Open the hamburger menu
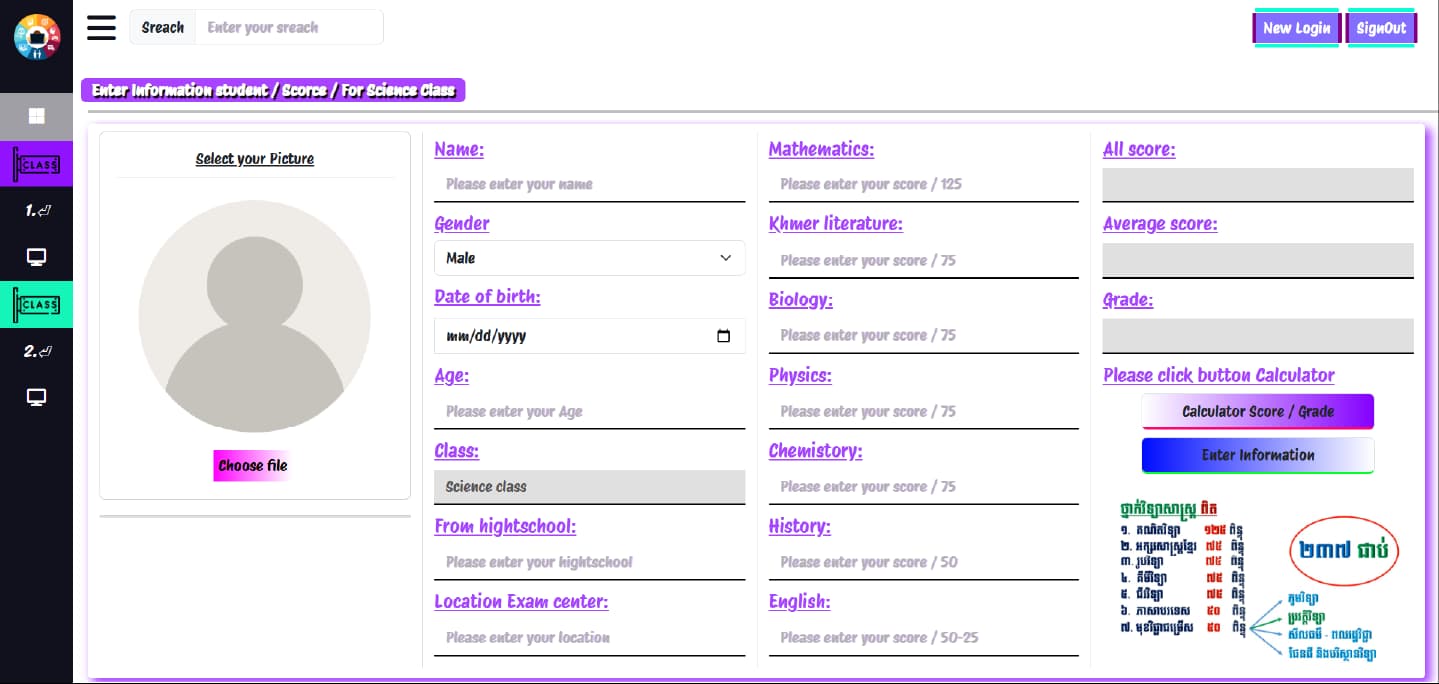The width and height of the screenshot is (1439, 684). [x=101, y=28]
